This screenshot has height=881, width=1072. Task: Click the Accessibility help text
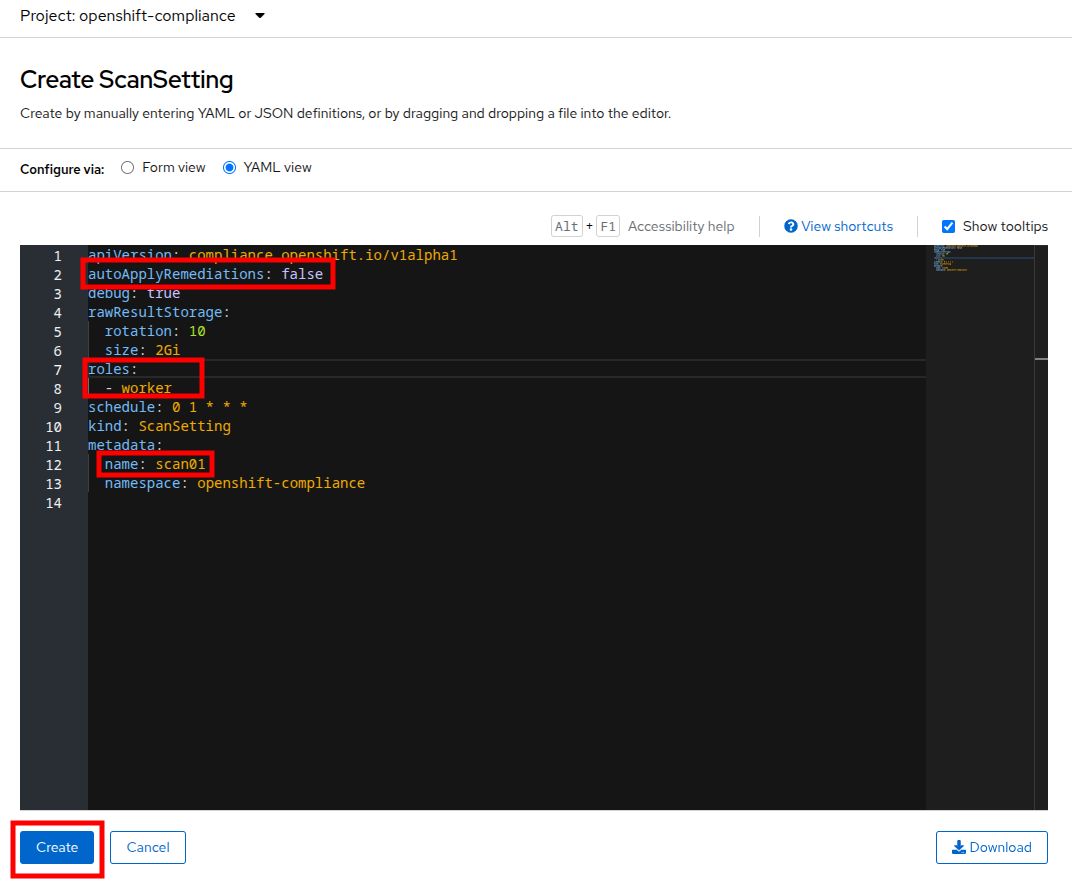pos(681,226)
